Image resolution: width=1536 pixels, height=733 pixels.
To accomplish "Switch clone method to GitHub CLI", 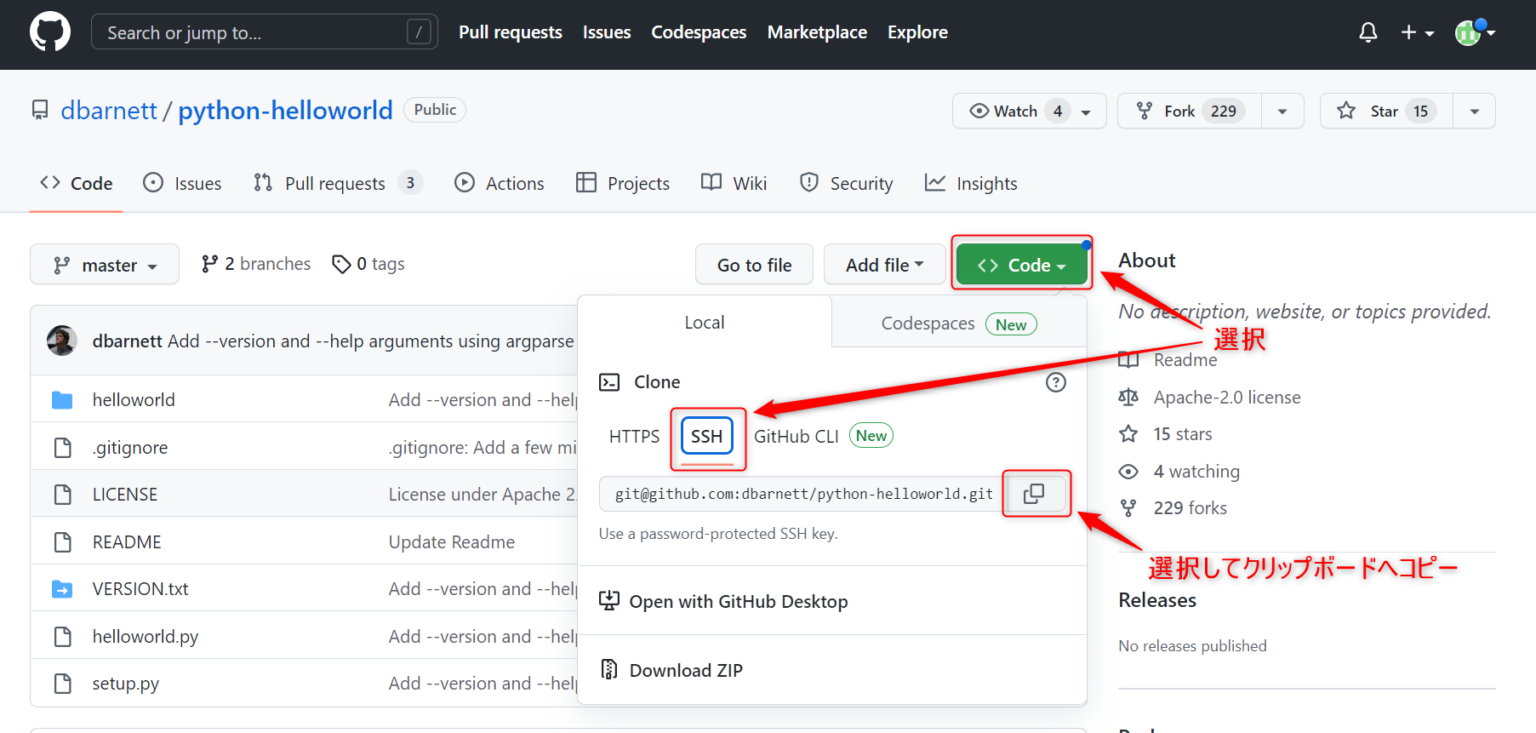I will 796,436.
